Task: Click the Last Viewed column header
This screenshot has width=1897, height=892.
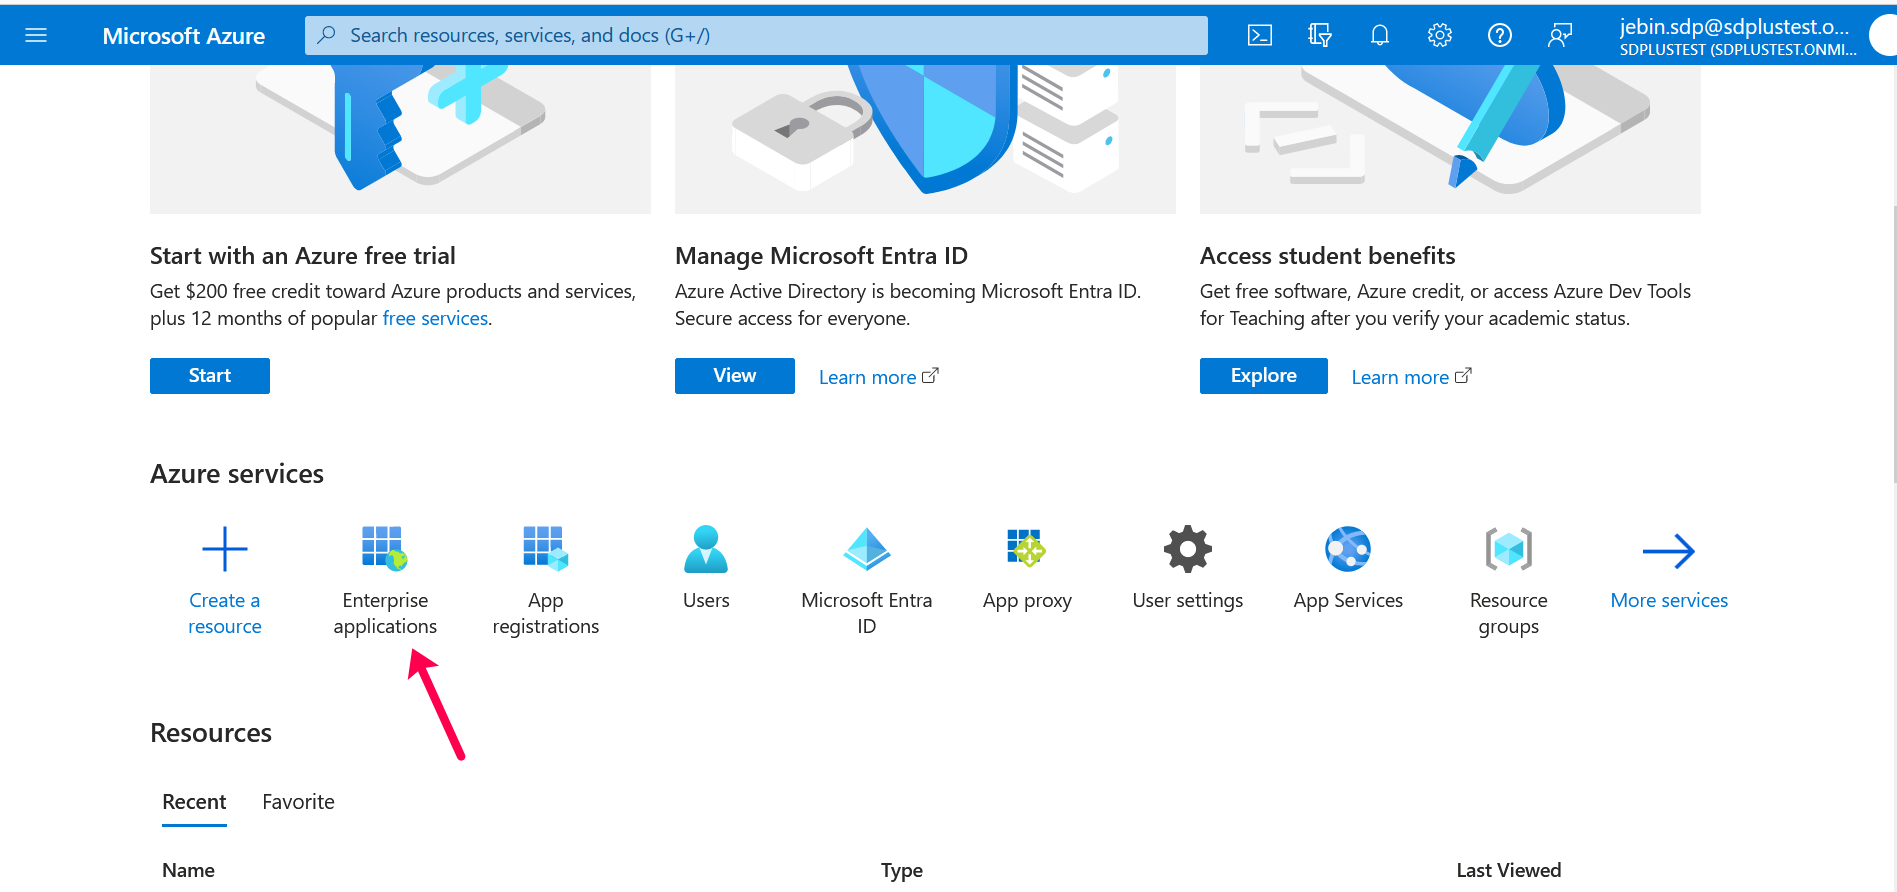Action: click(x=1509, y=870)
